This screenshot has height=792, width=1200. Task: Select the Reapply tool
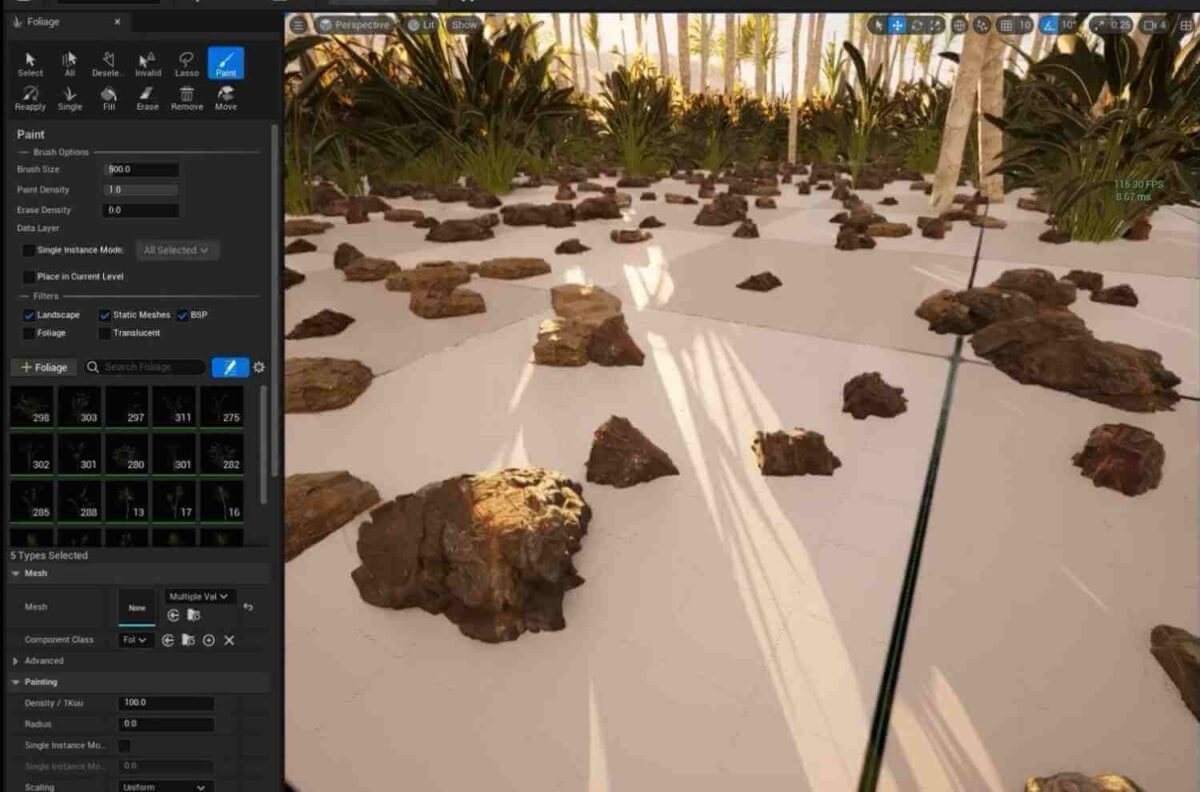tap(30, 99)
